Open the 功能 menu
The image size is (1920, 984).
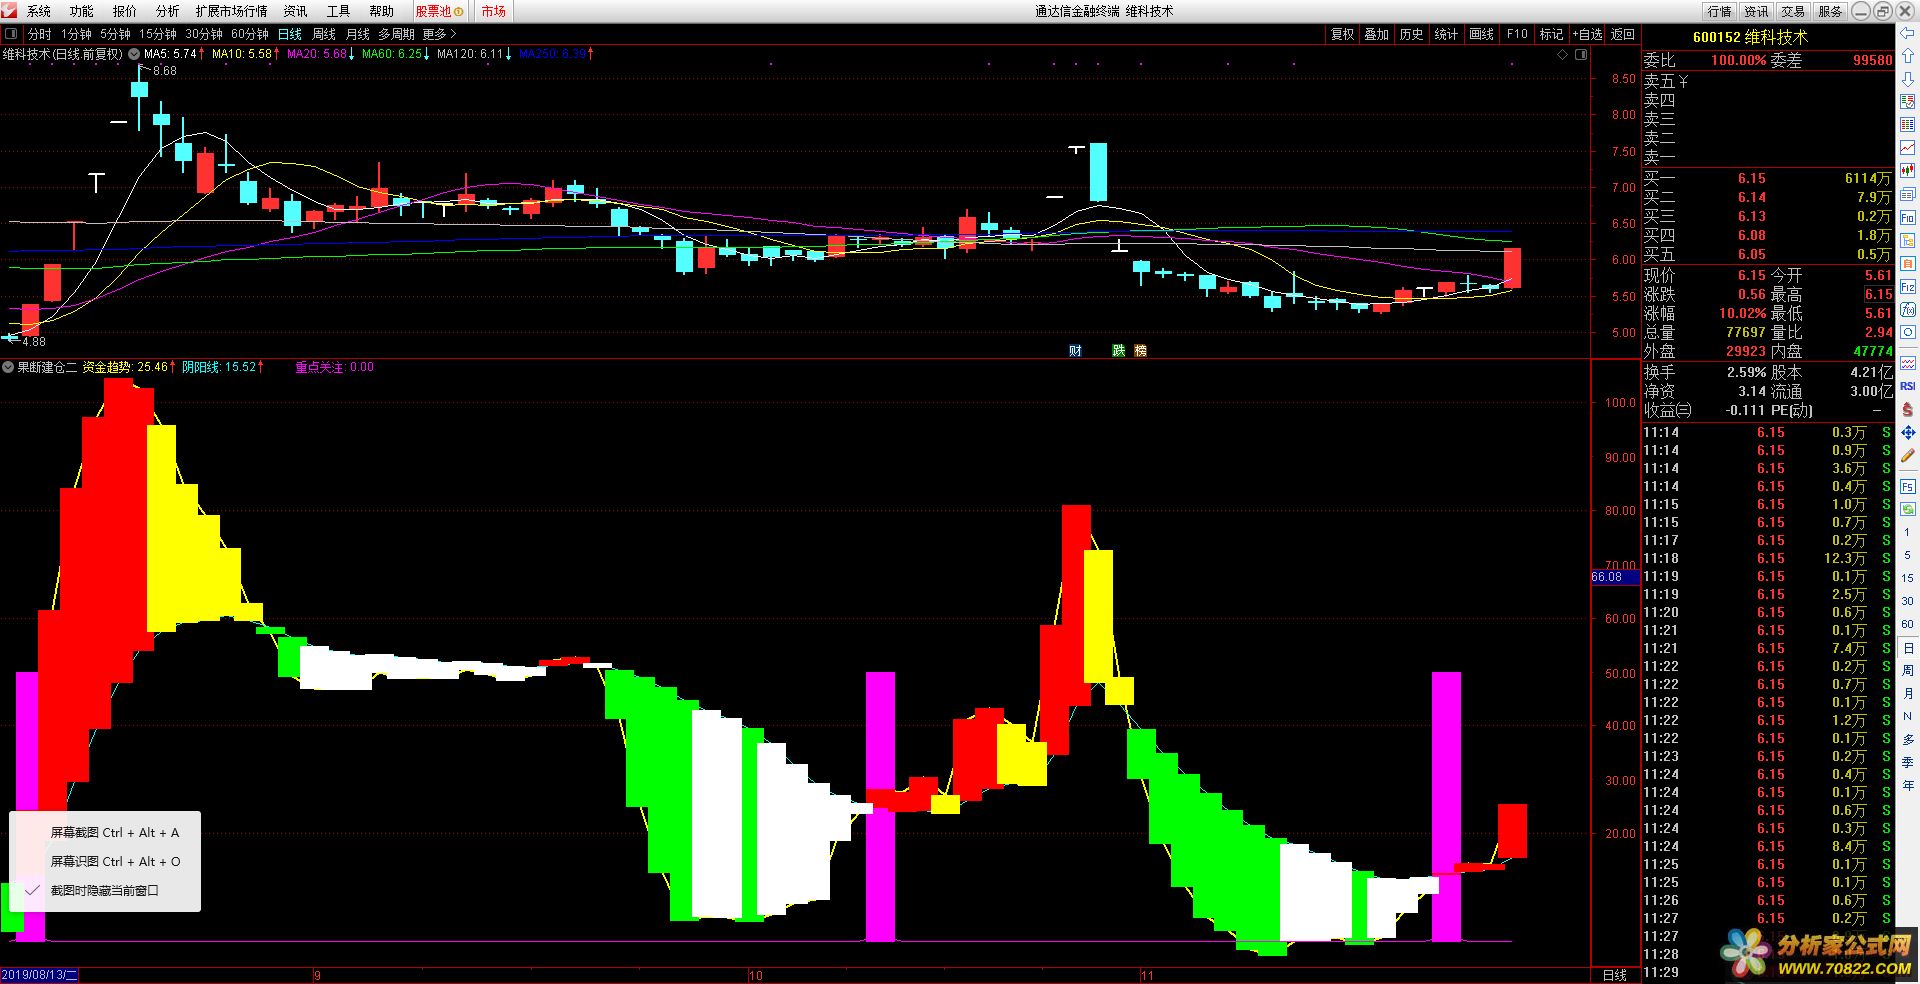(81, 11)
